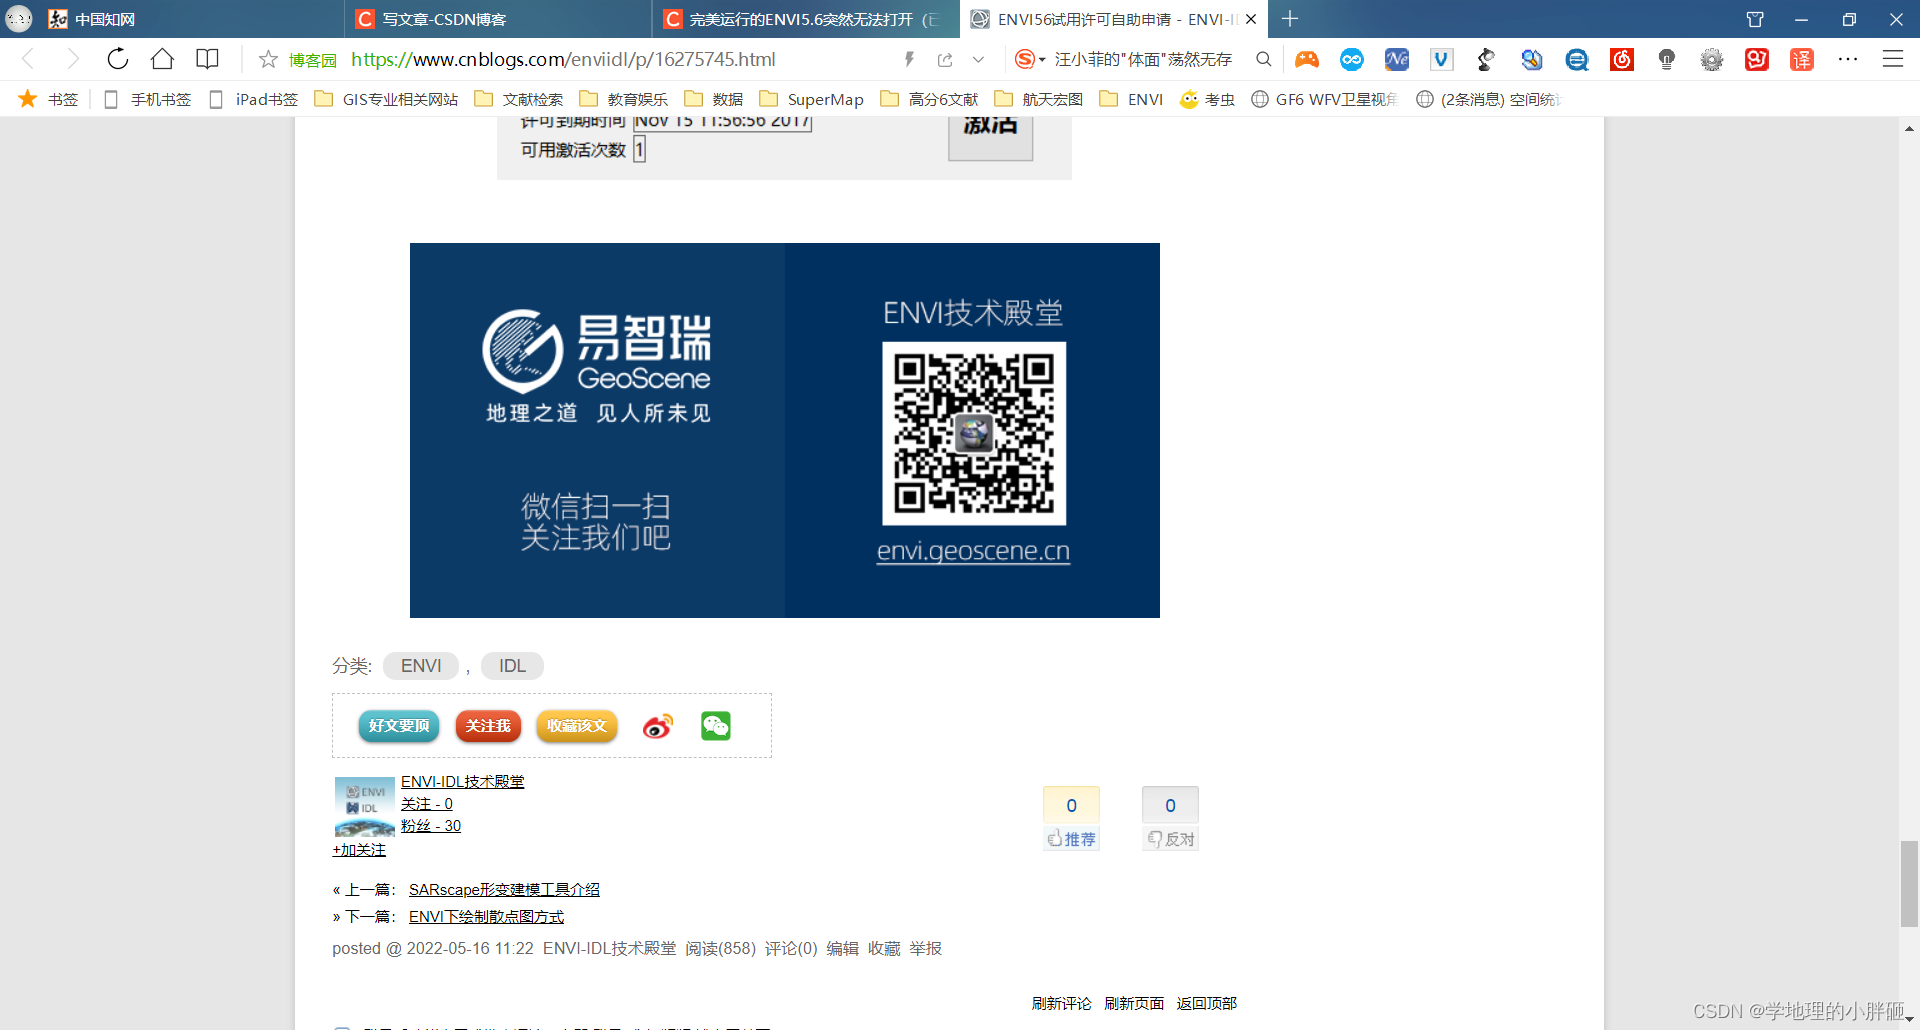Click the orange translate extension icon

(x=1802, y=59)
